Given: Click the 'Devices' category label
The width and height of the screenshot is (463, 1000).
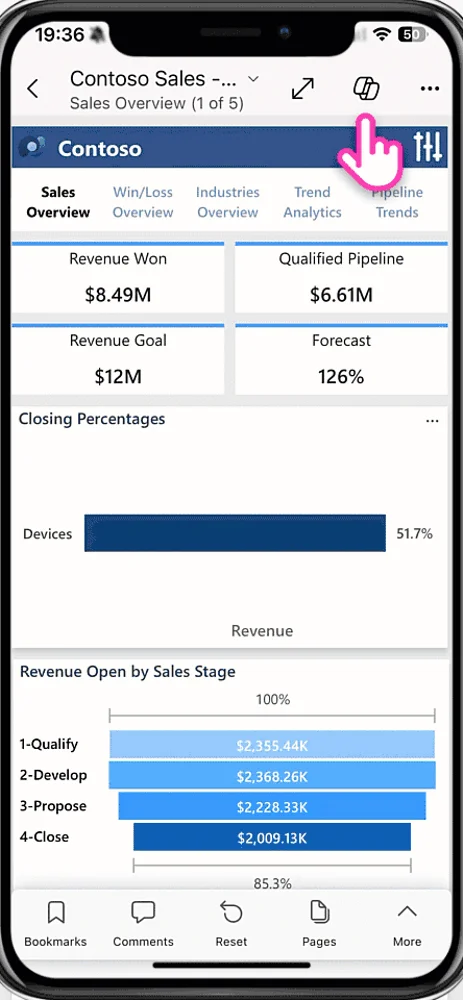Looking at the screenshot, I should click(x=48, y=534).
